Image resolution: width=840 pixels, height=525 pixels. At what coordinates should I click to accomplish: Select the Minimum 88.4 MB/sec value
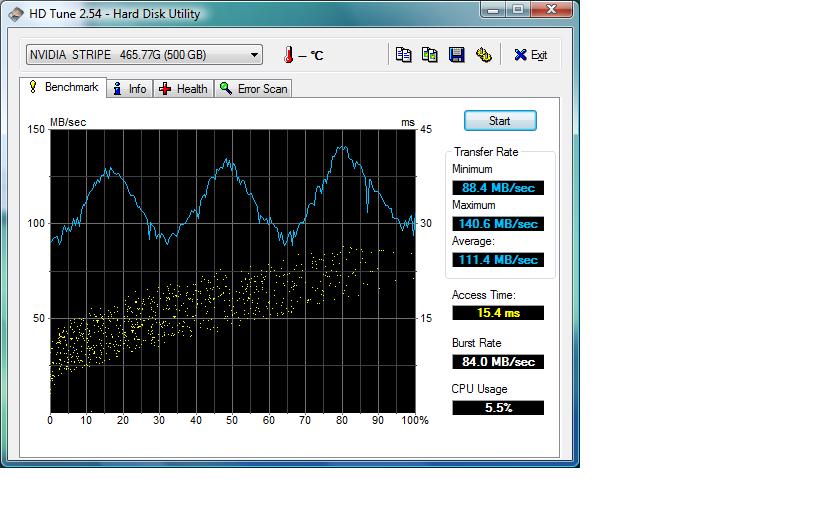pos(498,188)
